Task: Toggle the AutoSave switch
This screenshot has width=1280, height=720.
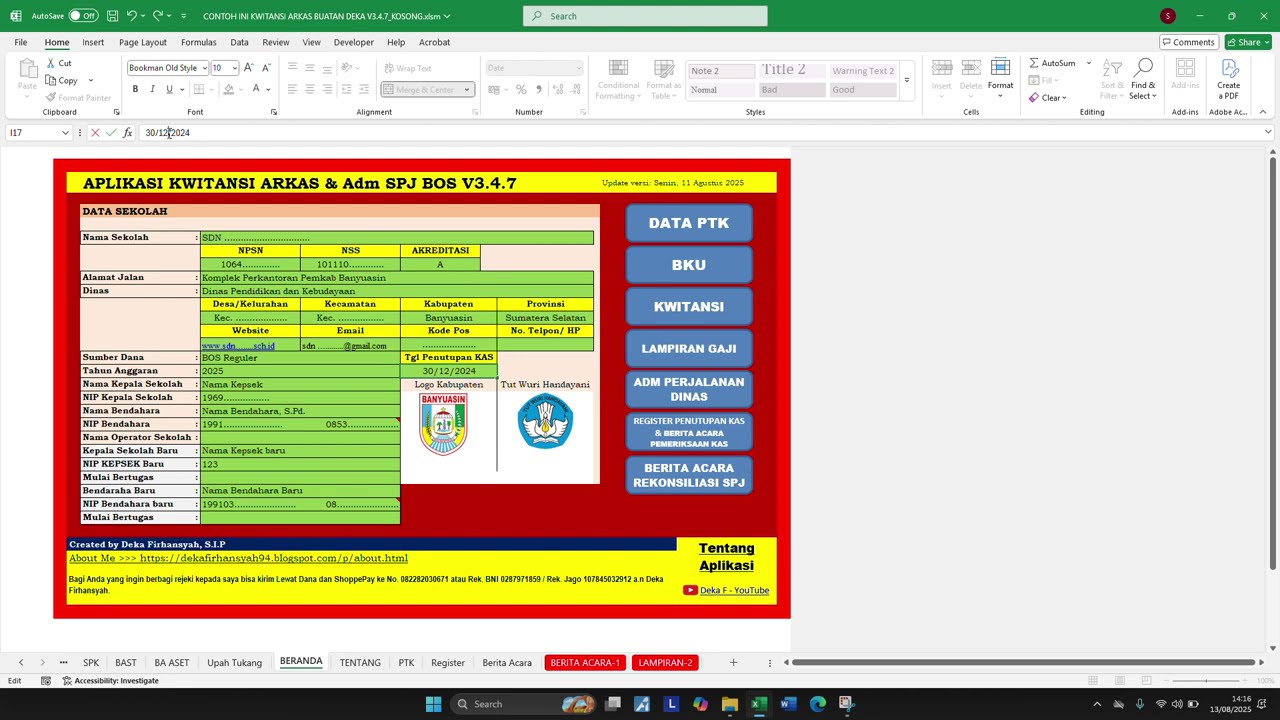Action: click(83, 16)
